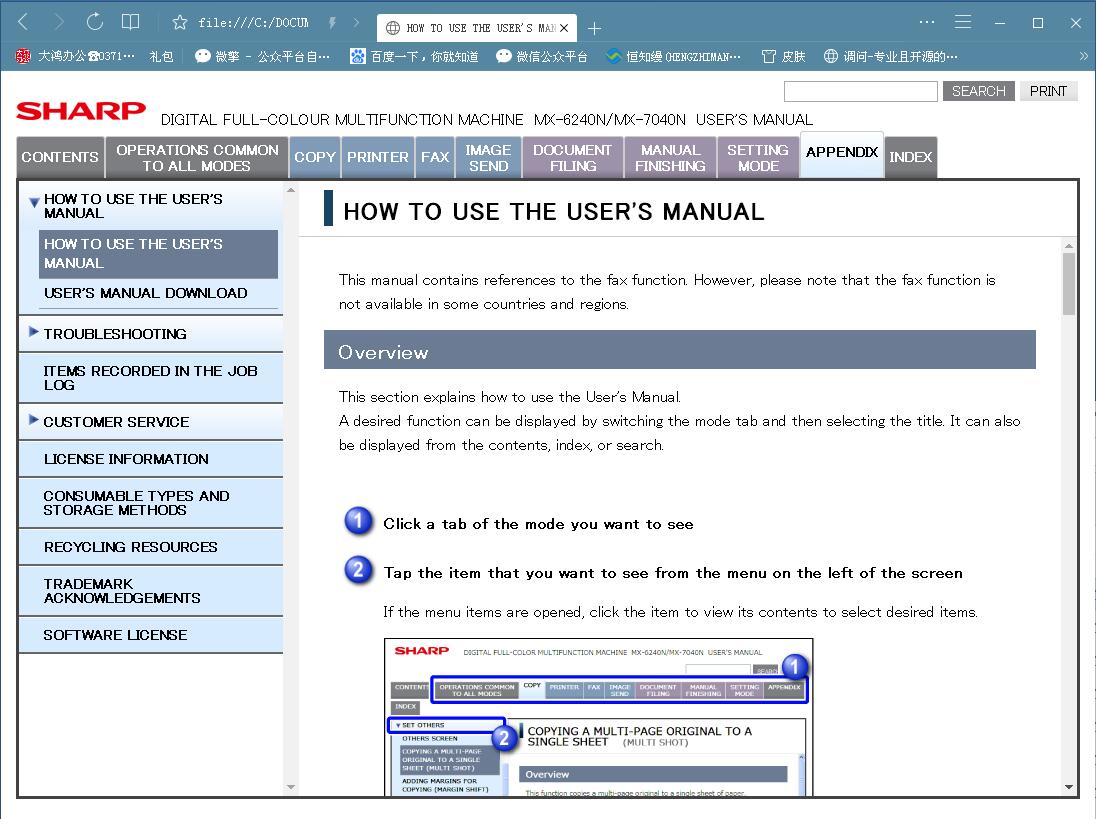Image resolution: width=1096 pixels, height=819 pixels.
Task: Open the SETTING MODE tab
Action: [758, 157]
